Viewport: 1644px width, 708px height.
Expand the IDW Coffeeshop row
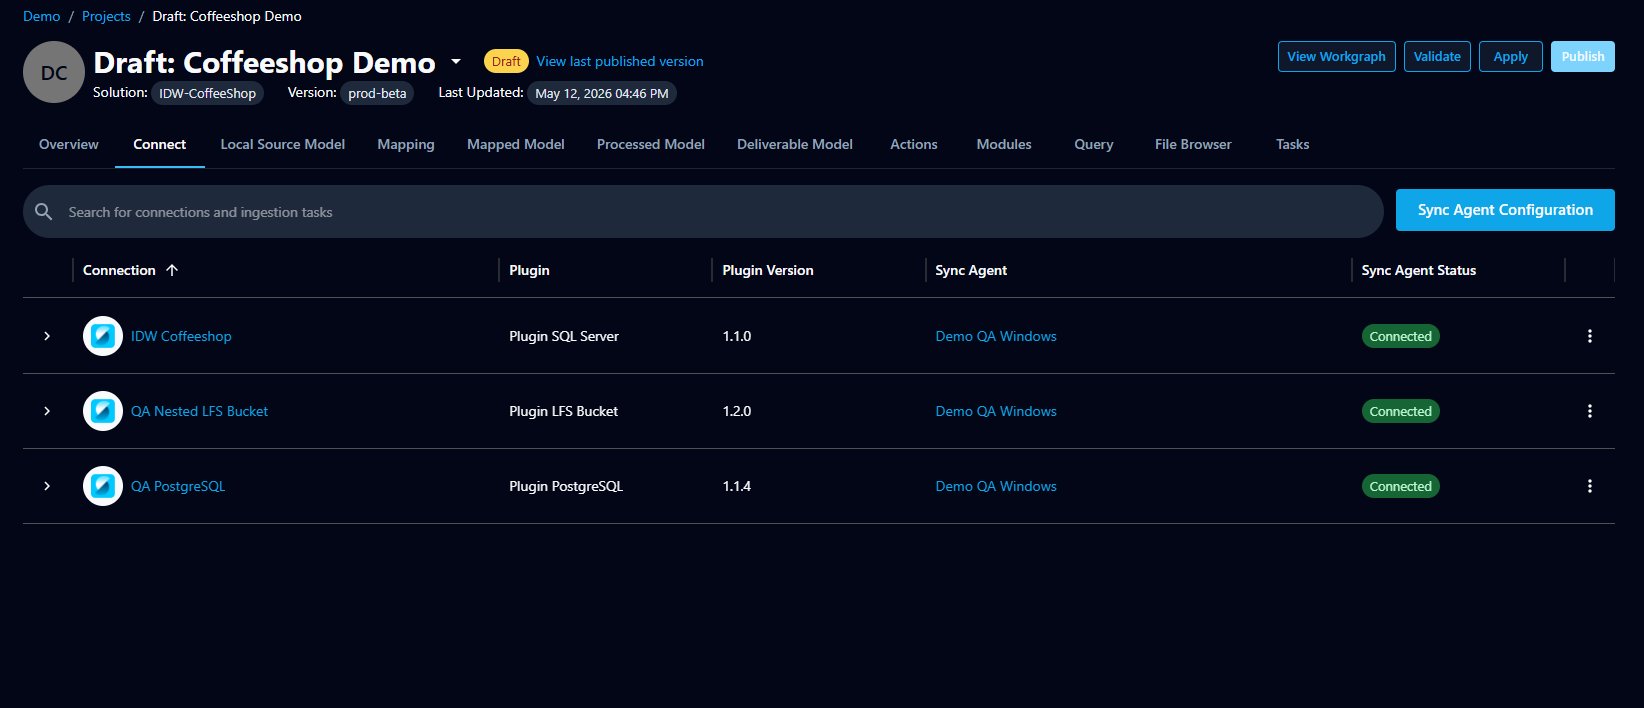(x=47, y=336)
